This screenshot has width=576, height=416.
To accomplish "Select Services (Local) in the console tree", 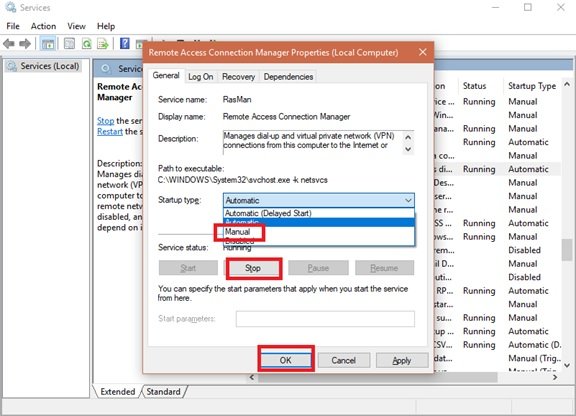I will [x=50, y=66].
